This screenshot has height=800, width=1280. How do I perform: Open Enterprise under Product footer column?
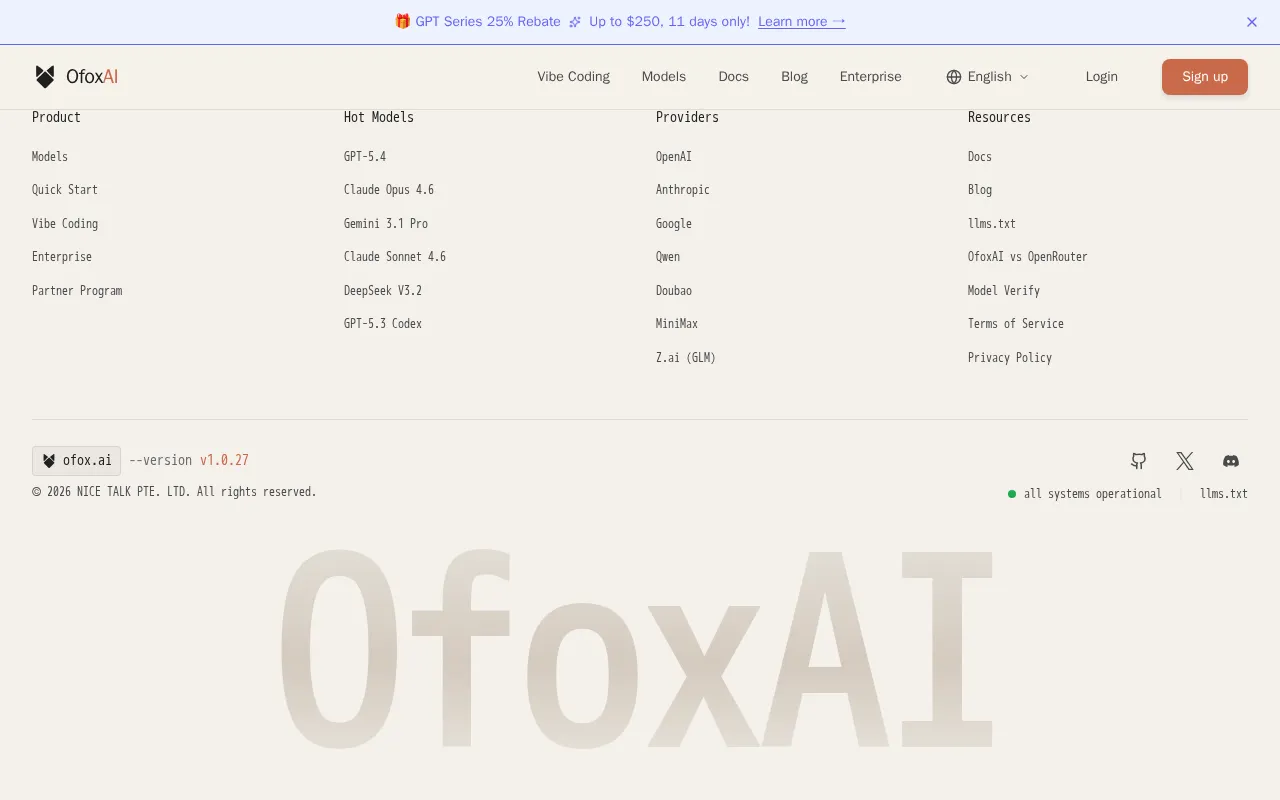62,257
